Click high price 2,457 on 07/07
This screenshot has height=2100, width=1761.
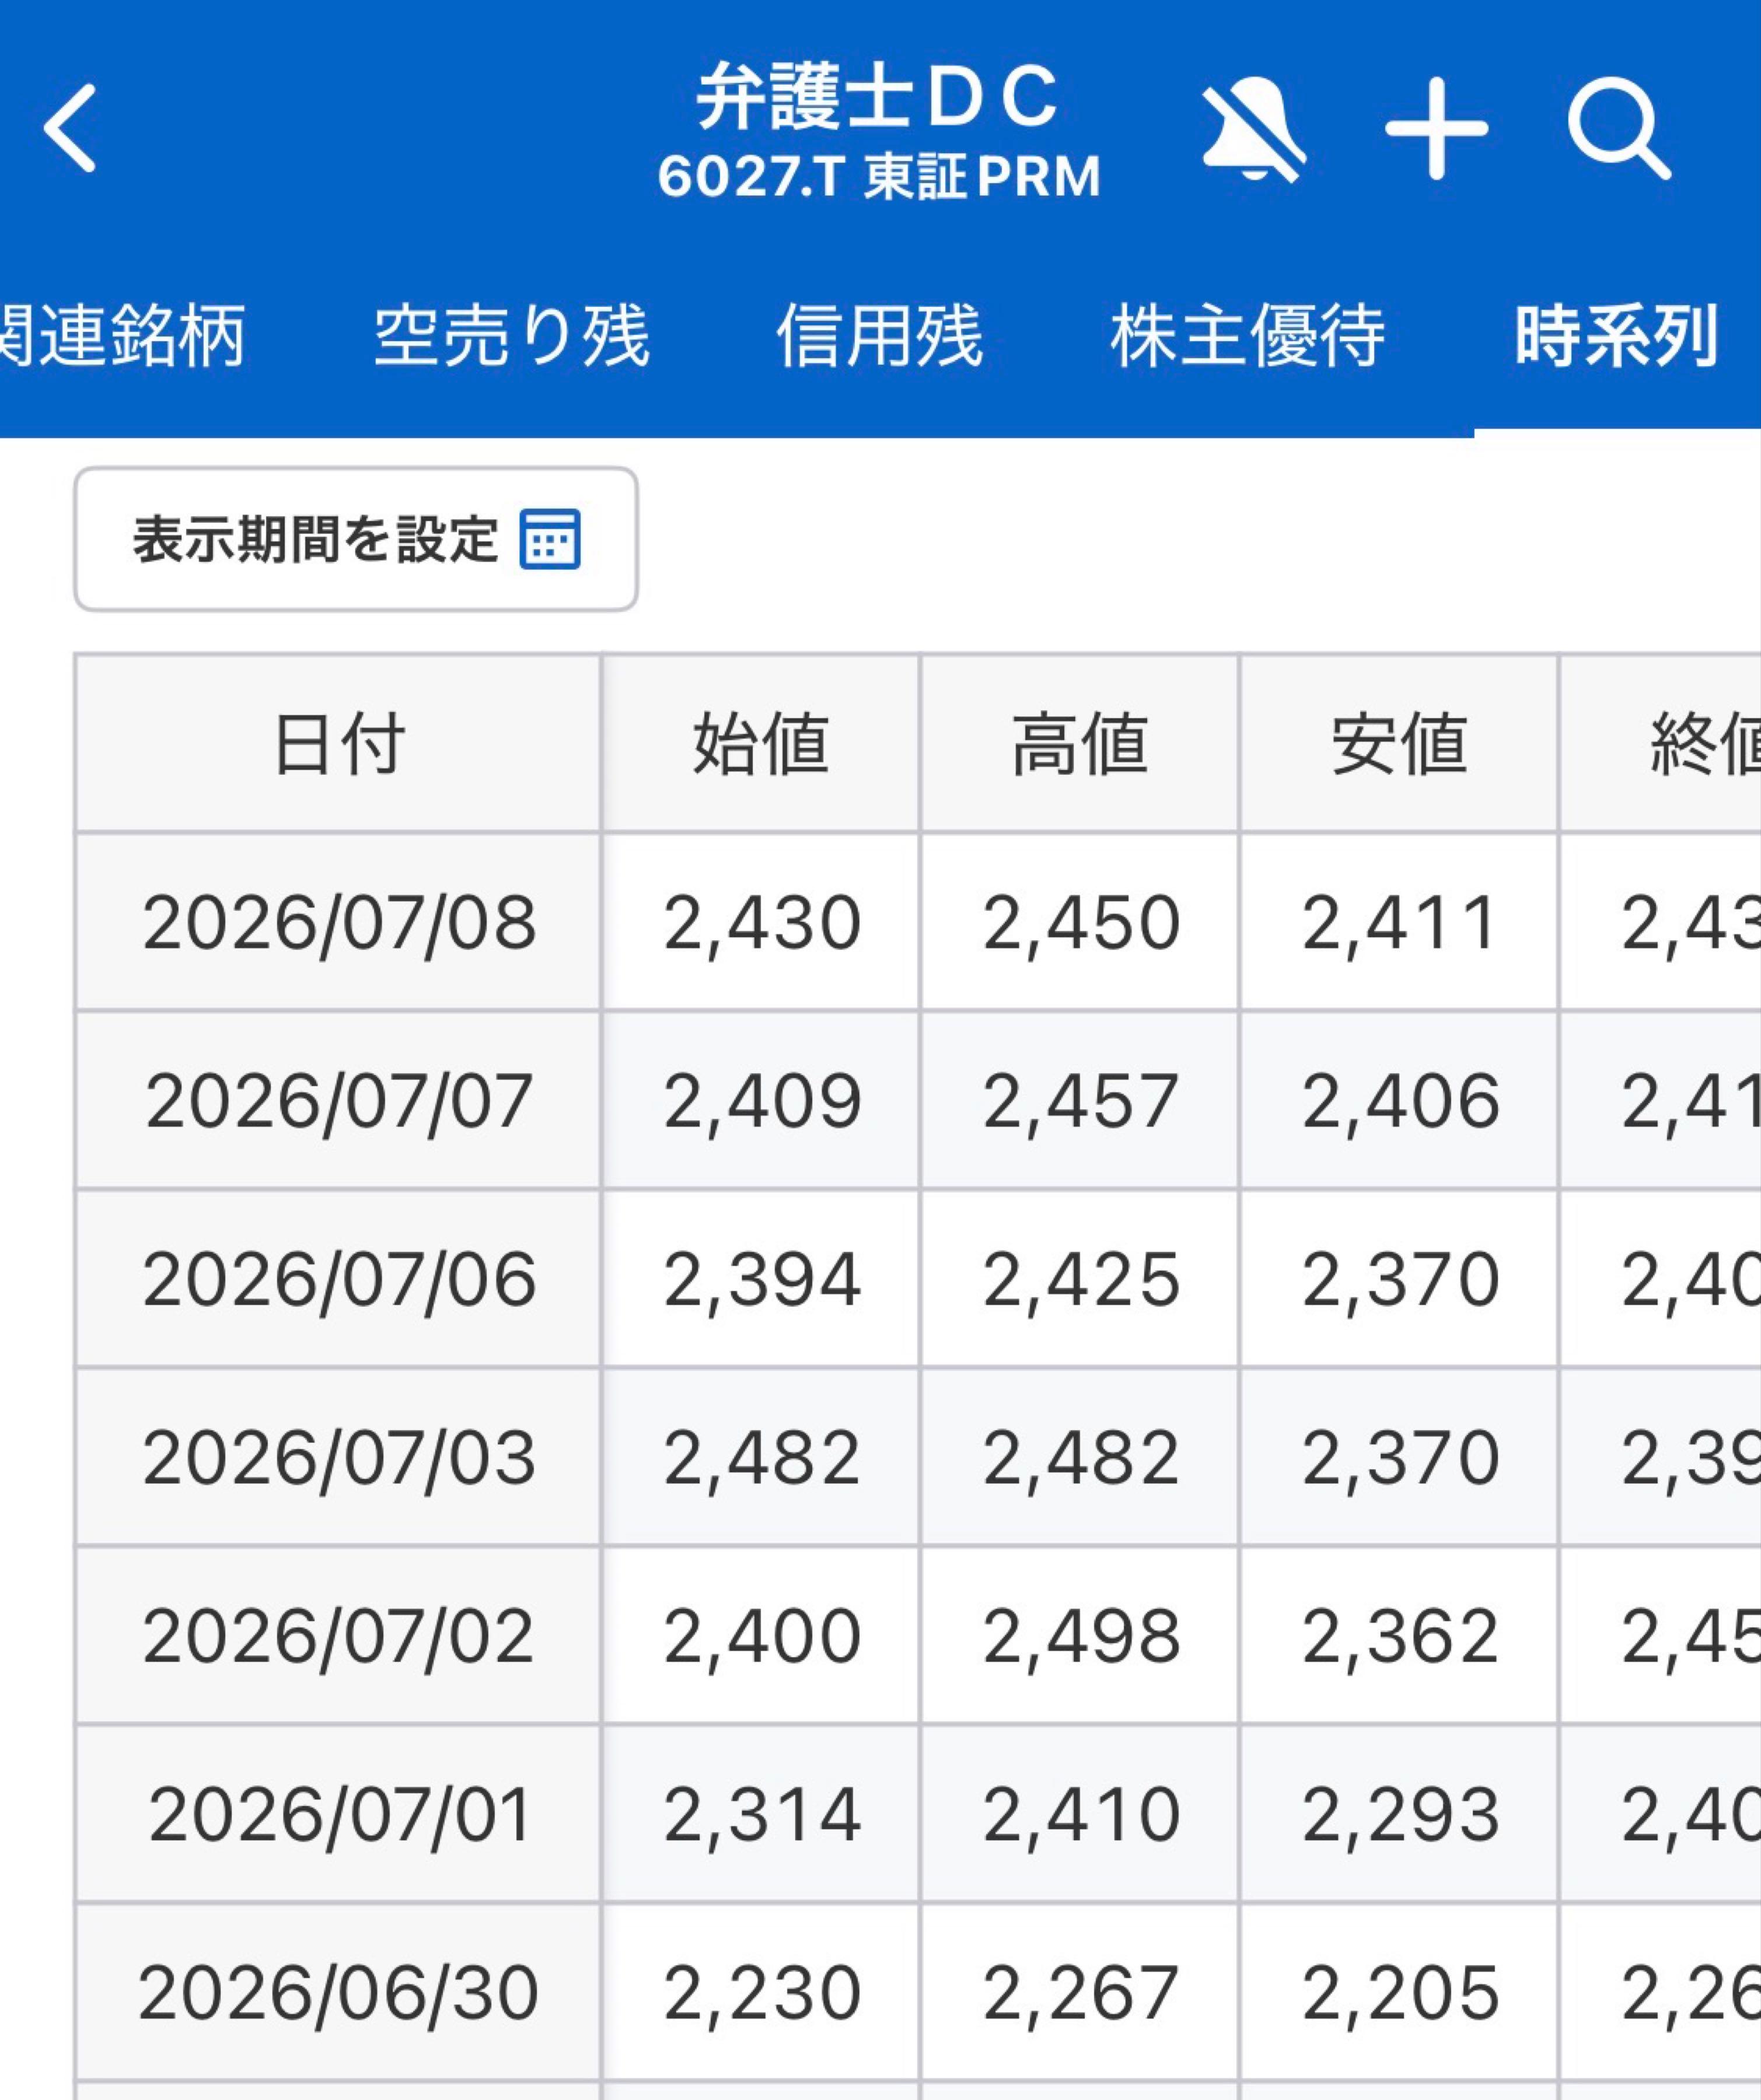click(x=1080, y=1101)
